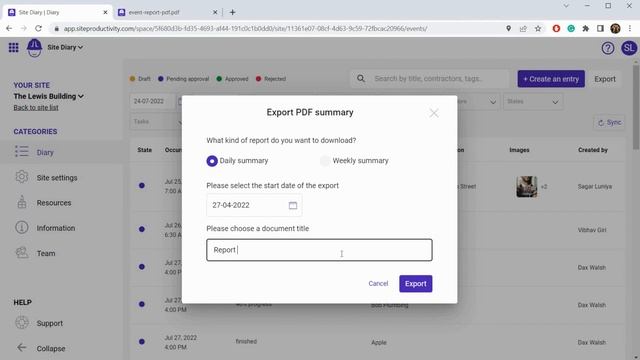Click the share page icon in address bar
The image size is (640, 360).
[x=523, y=29]
